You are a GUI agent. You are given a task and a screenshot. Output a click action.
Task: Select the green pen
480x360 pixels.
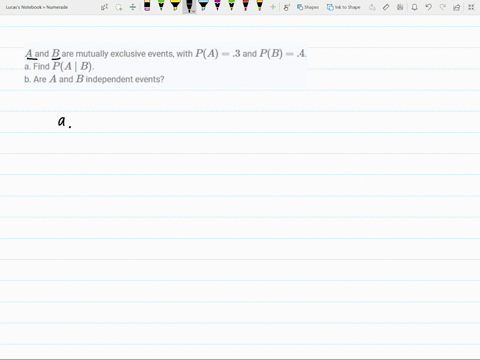point(161,6)
